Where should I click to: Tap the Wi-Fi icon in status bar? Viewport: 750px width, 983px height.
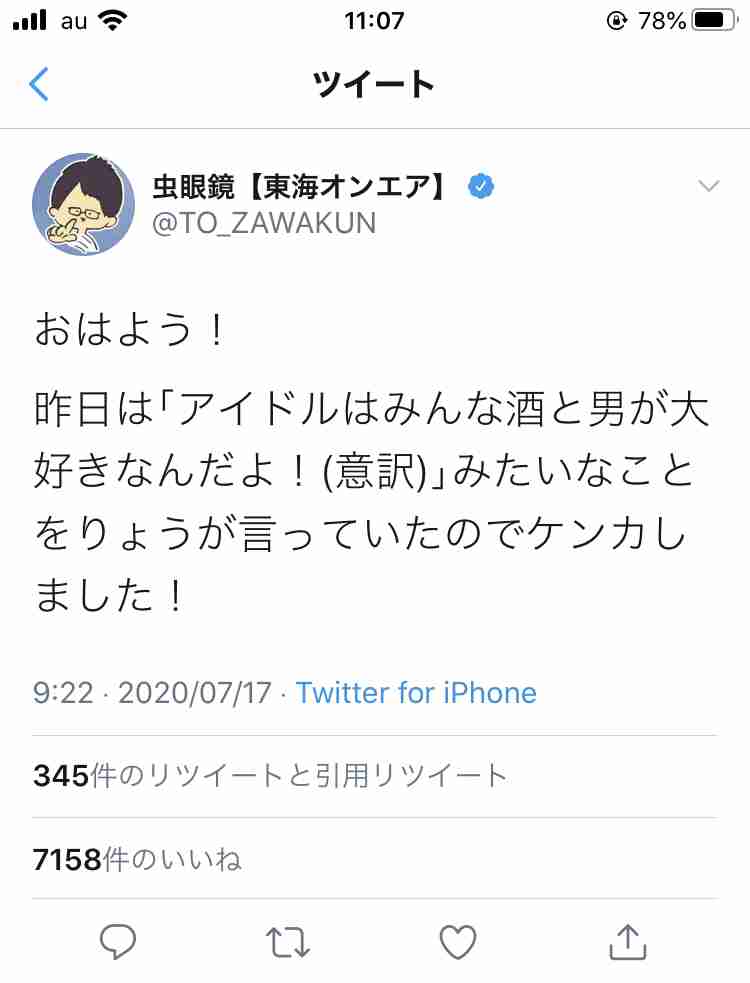pos(114,21)
